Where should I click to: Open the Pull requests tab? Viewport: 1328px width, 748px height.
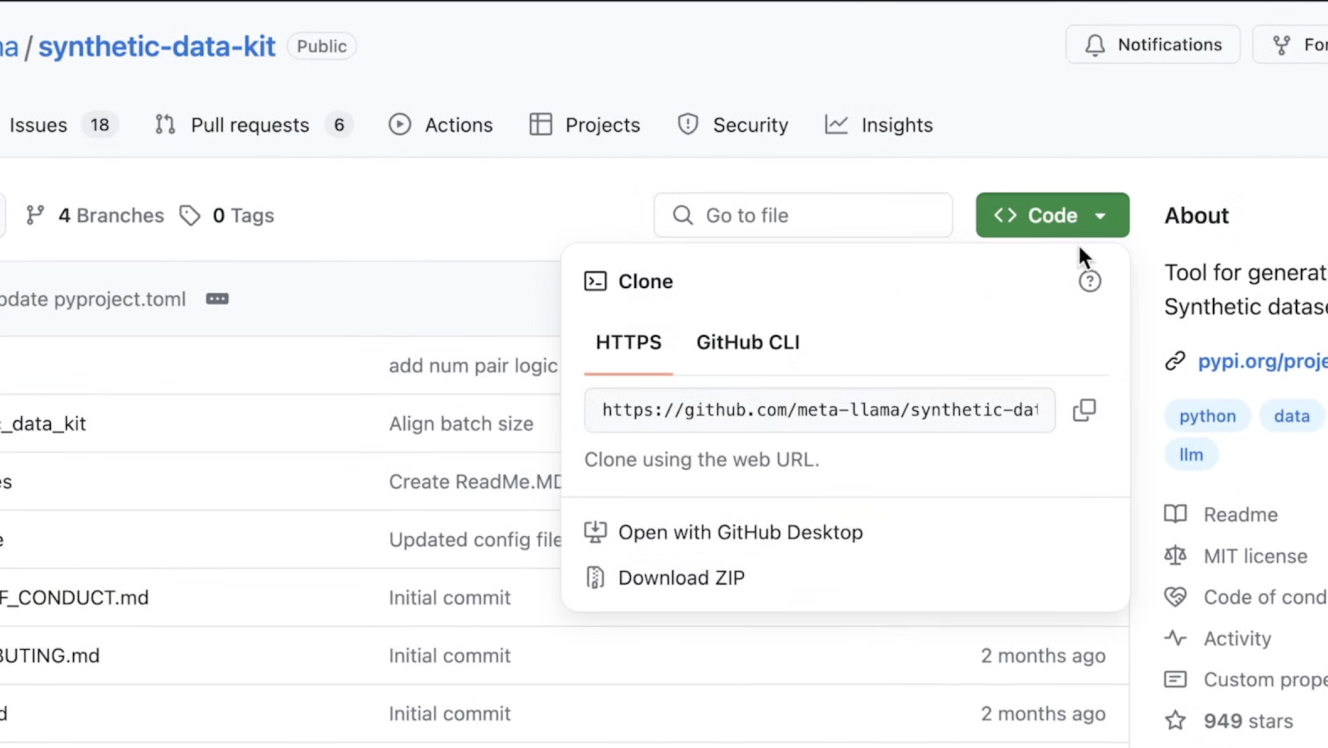tap(254, 125)
